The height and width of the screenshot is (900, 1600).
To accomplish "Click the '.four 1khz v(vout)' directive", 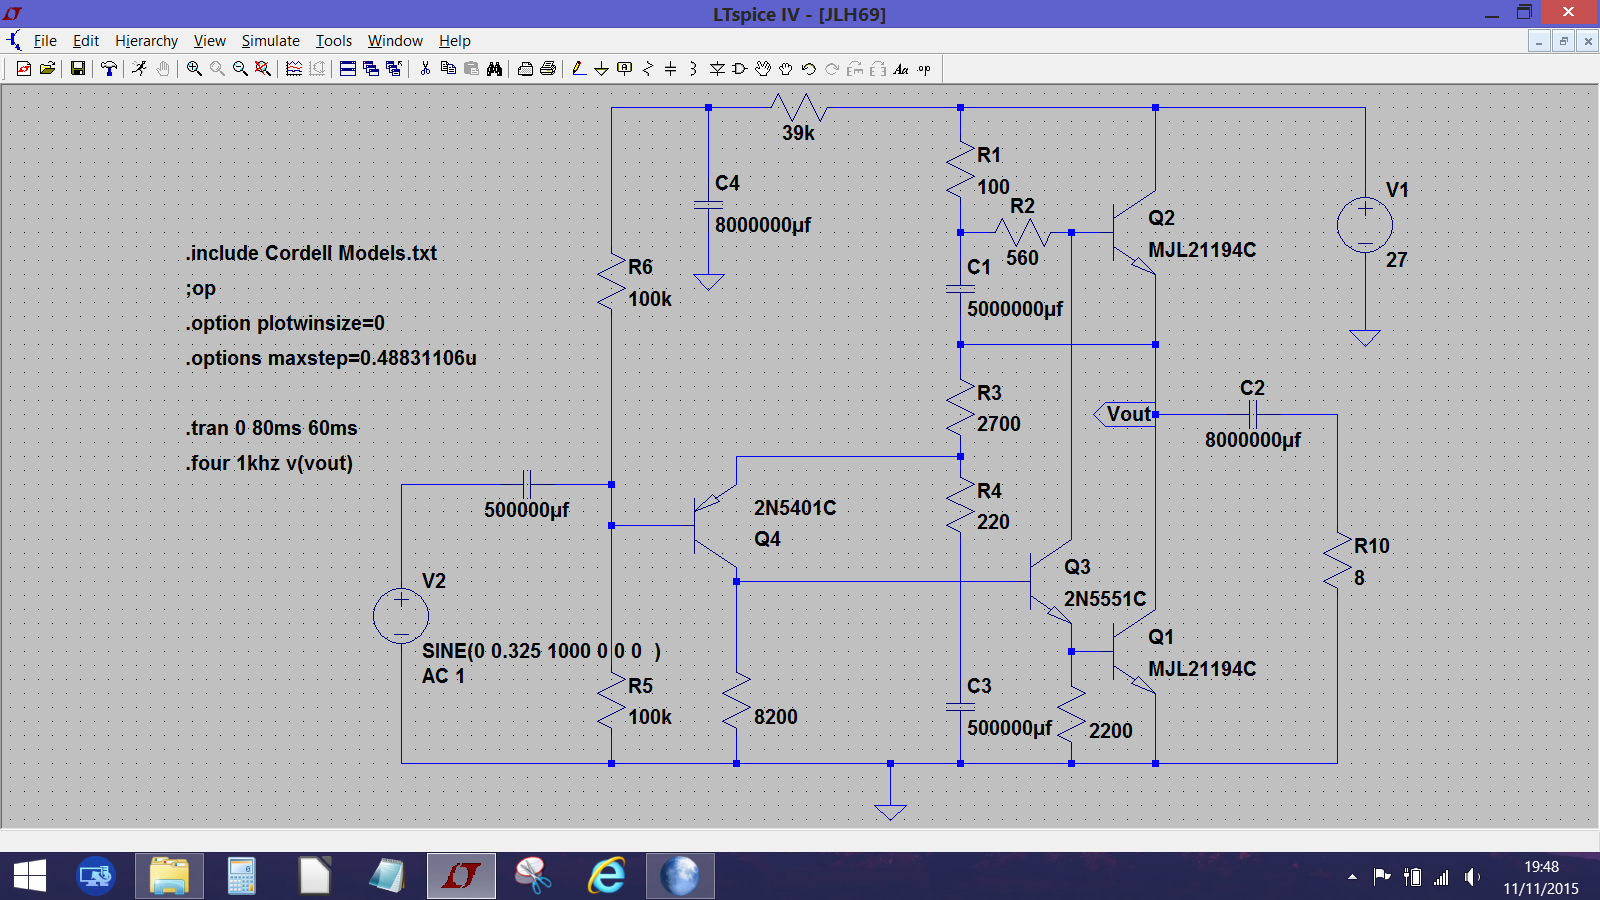I will [x=269, y=463].
